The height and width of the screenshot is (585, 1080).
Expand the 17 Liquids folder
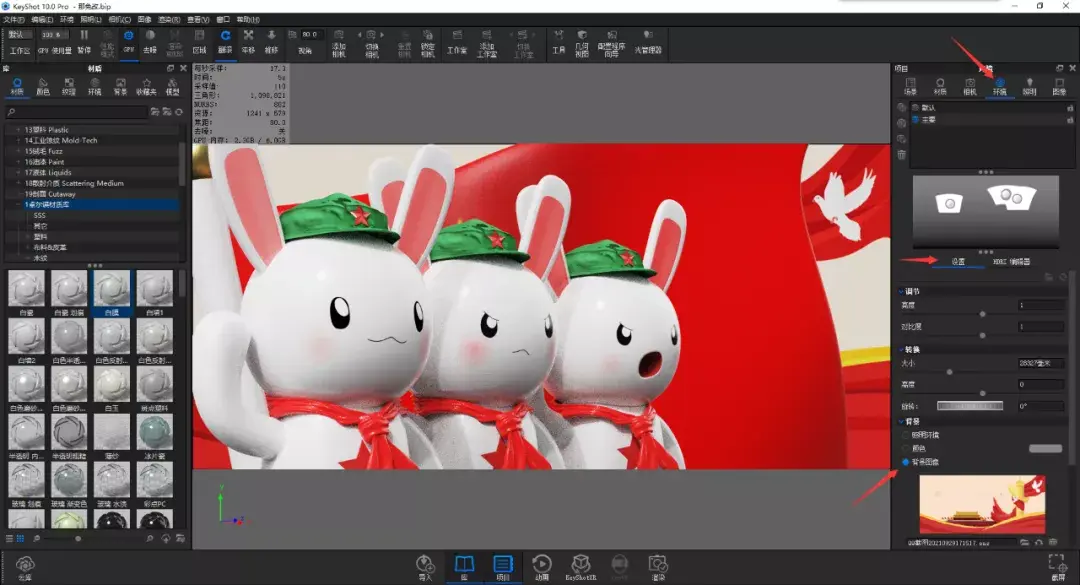[19, 172]
